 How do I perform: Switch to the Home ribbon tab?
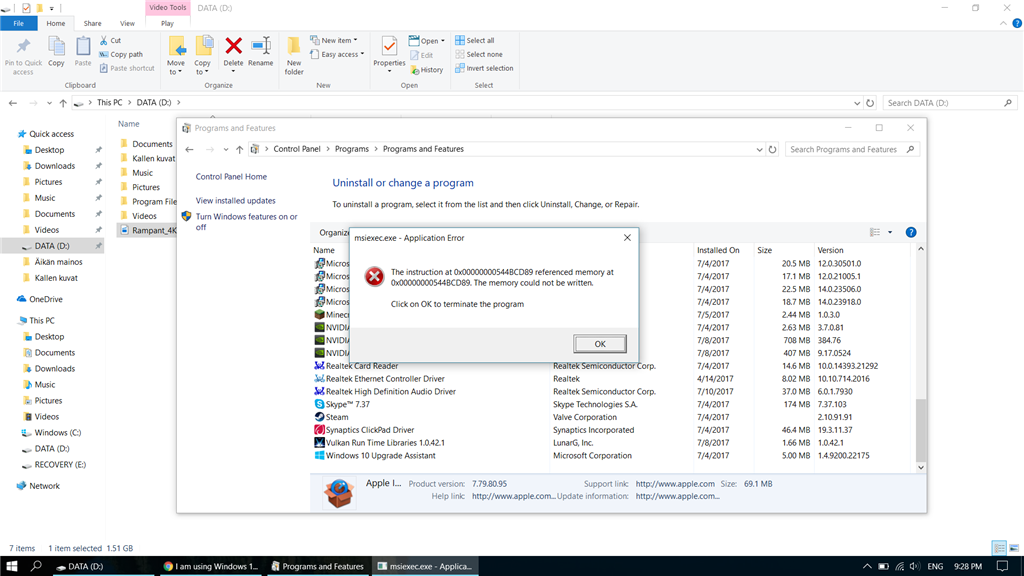56,23
